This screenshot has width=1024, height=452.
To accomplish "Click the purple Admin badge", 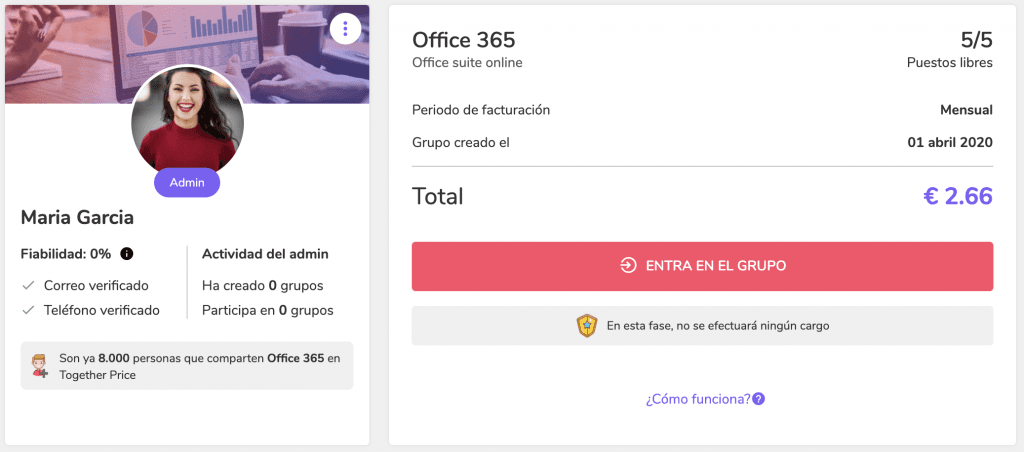I will click(x=187, y=183).
